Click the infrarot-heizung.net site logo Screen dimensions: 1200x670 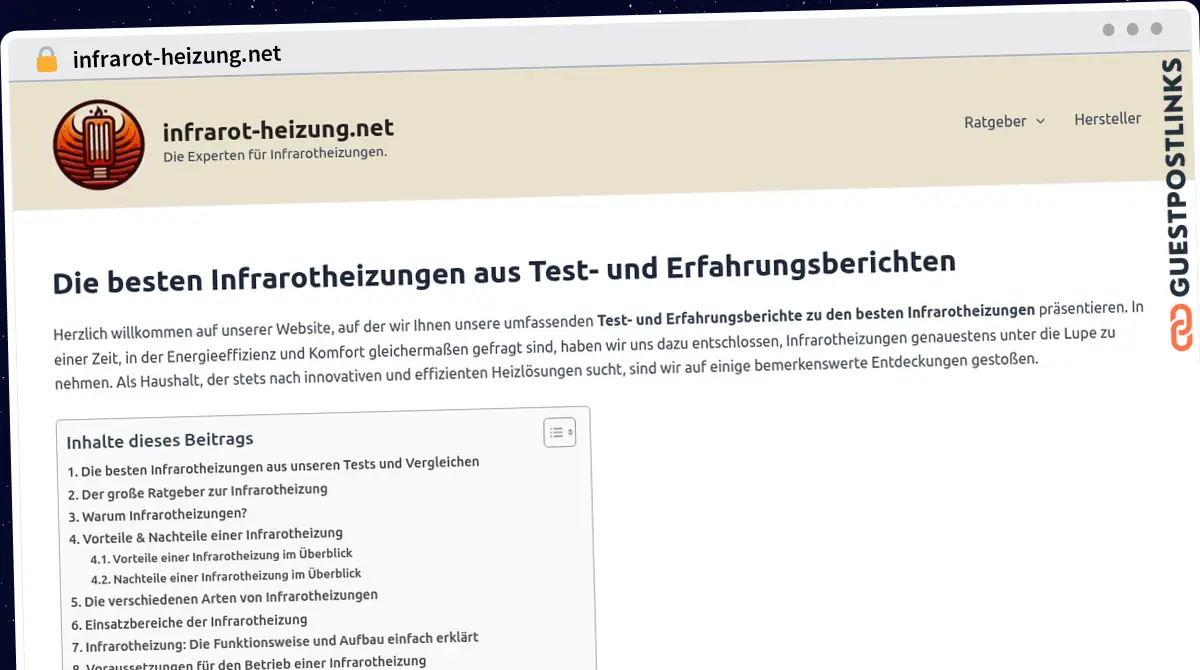[x=99, y=145]
